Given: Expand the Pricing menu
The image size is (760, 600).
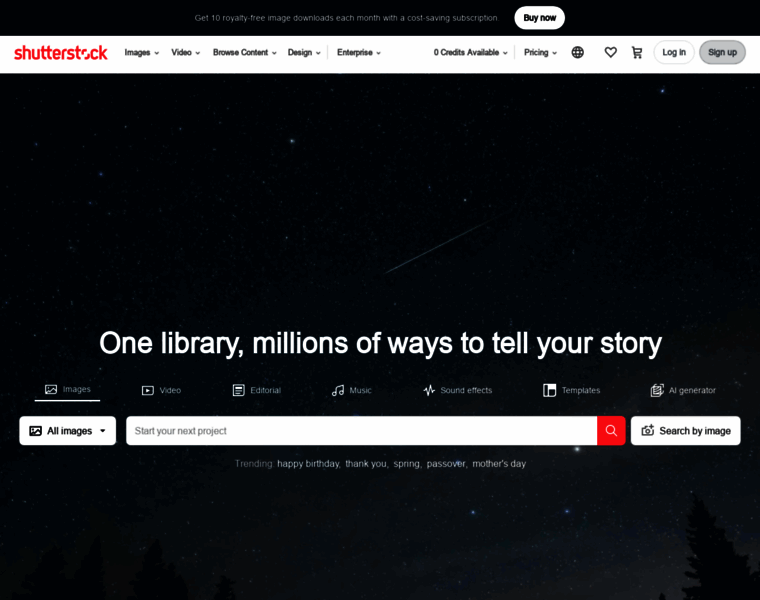Looking at the screenshot, I should [540, 52].
